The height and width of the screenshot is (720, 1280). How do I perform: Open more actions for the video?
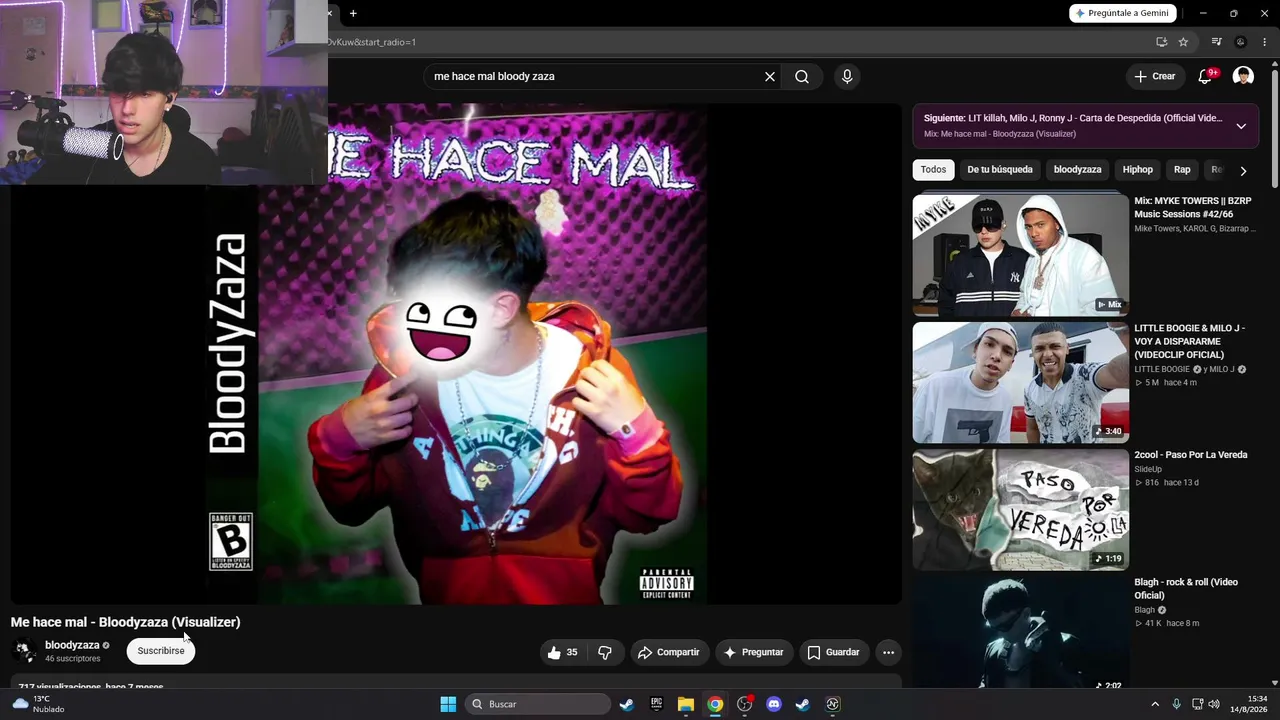coord(888,652)
